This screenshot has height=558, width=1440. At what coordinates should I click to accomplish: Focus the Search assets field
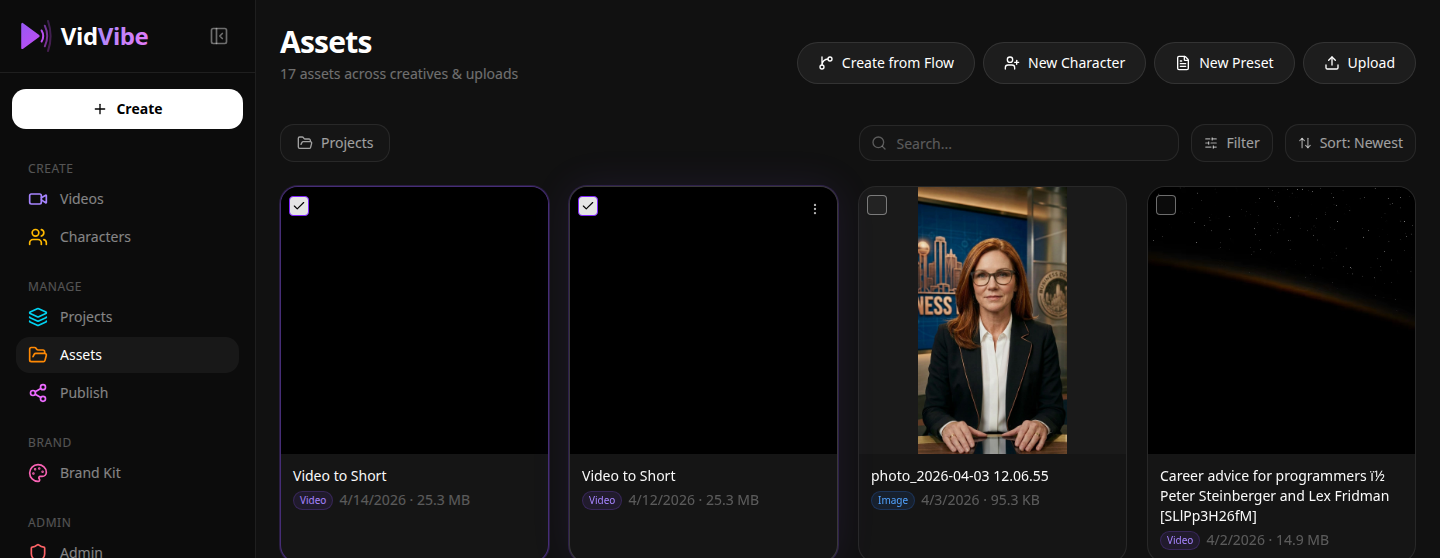pos(1019,143)
